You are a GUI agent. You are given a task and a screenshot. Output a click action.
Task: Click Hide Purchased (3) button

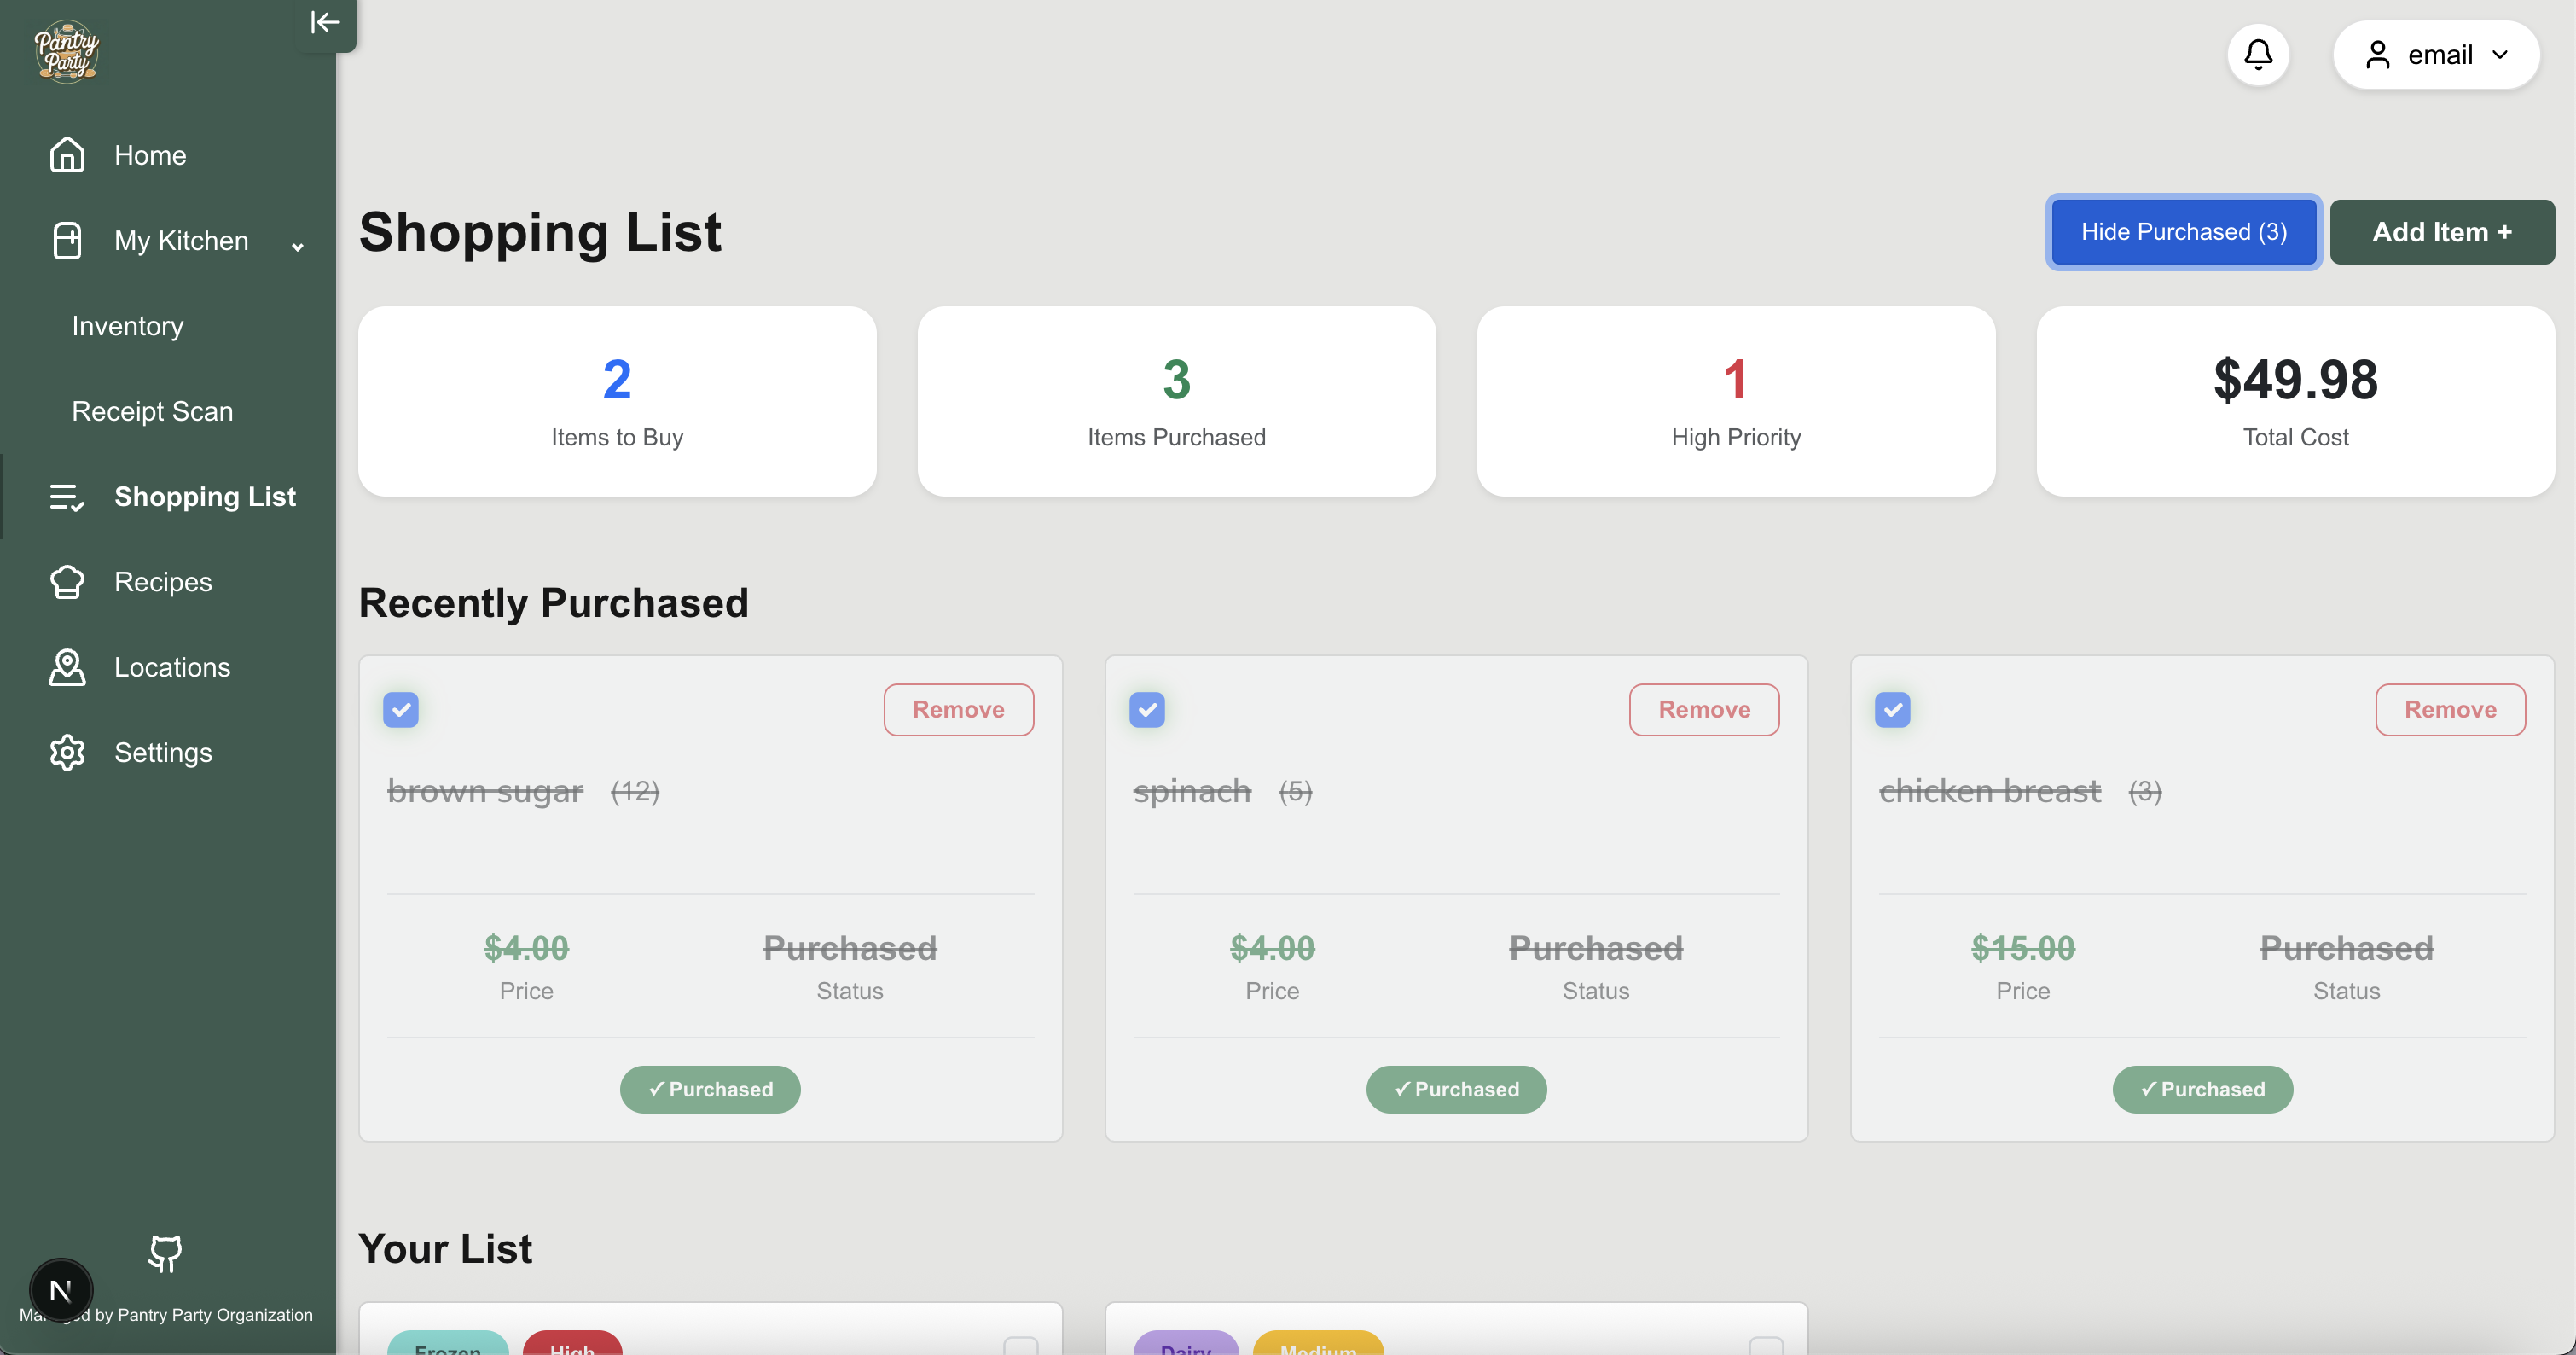click(2184, 232)
